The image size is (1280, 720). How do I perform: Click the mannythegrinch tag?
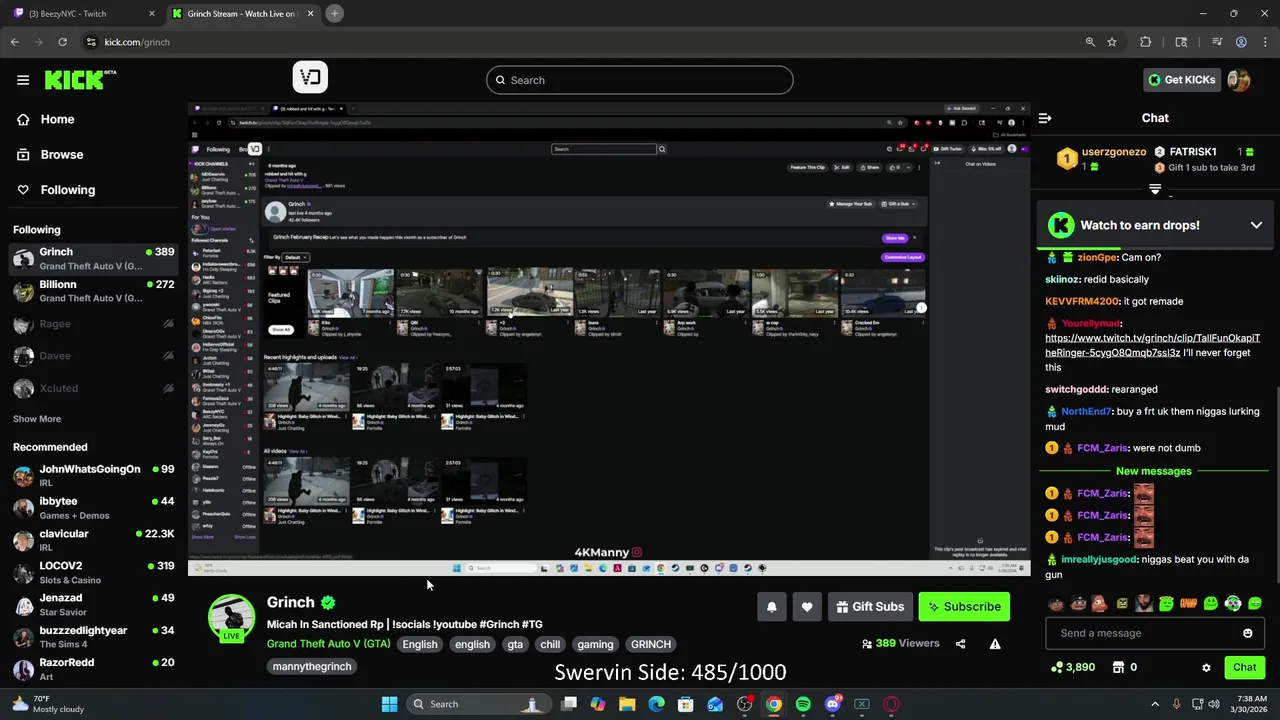[312, 666]
